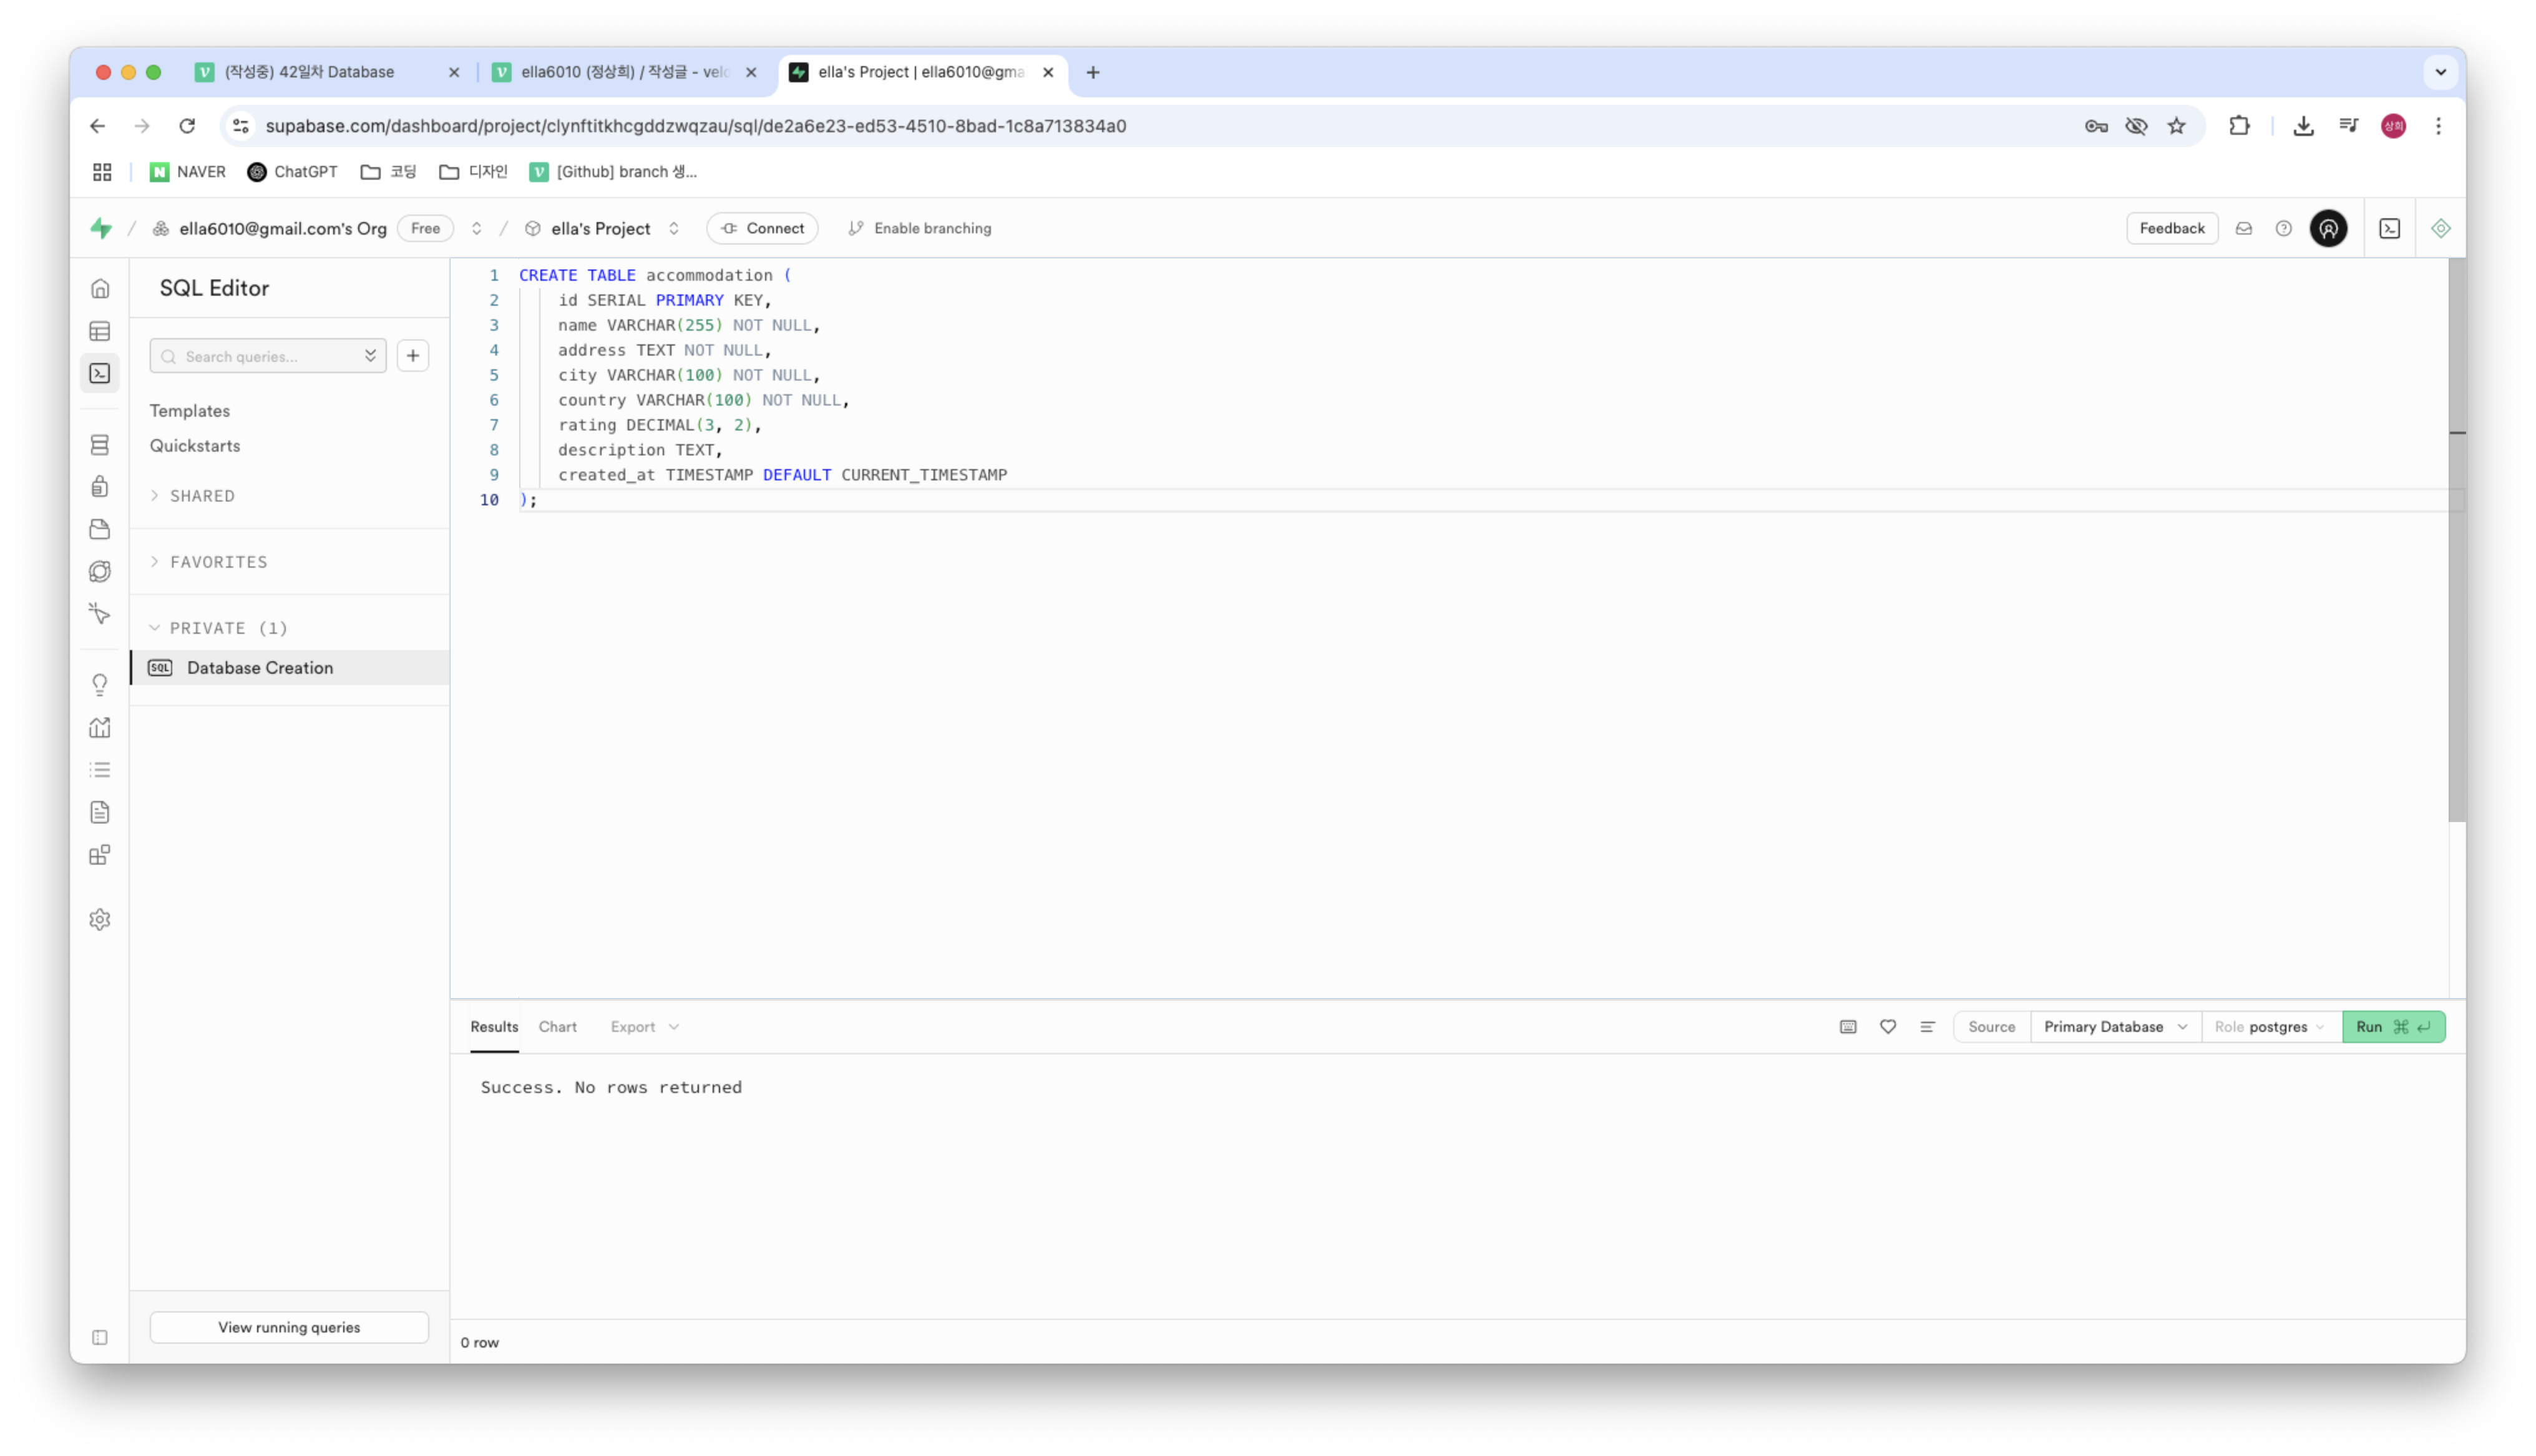The height and width of the screenshot is (1456, 2536).
Task: Switch to the ella6010 velog browser tab
Action: click(625, 72)
